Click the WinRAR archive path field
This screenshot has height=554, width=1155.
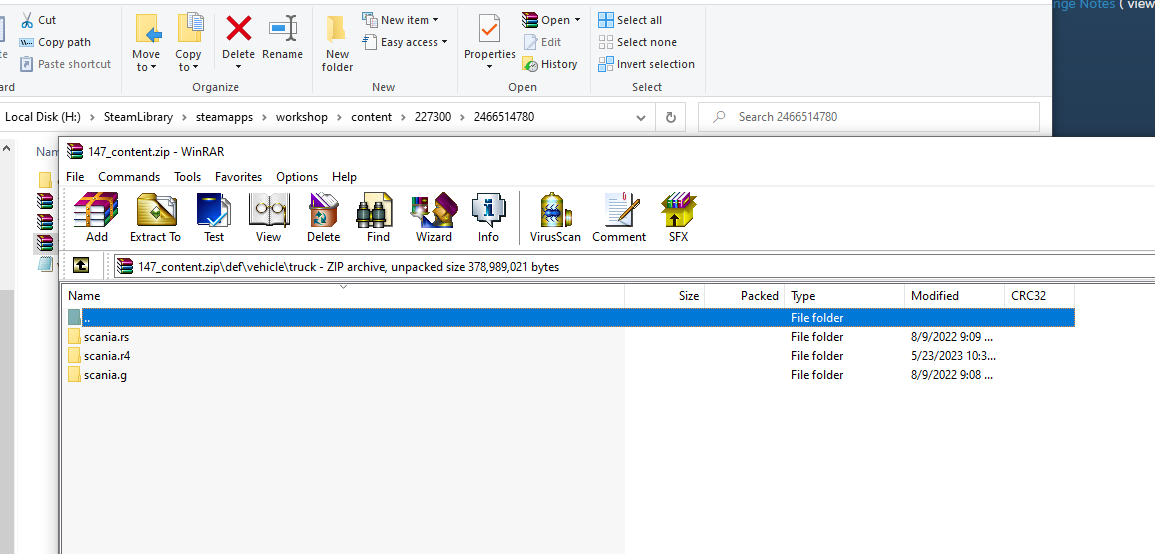pos(633,266)
